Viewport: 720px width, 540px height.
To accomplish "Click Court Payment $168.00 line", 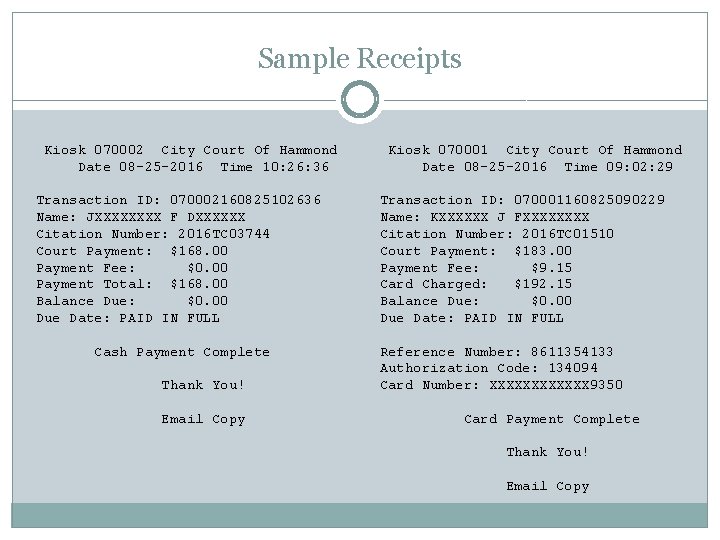I will [x=132, y=251].
